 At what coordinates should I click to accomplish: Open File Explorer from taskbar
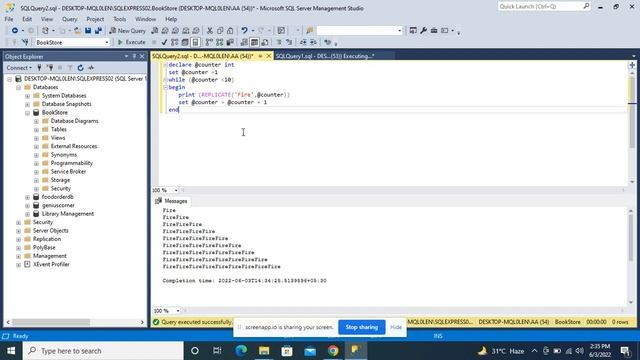point(264,351)
